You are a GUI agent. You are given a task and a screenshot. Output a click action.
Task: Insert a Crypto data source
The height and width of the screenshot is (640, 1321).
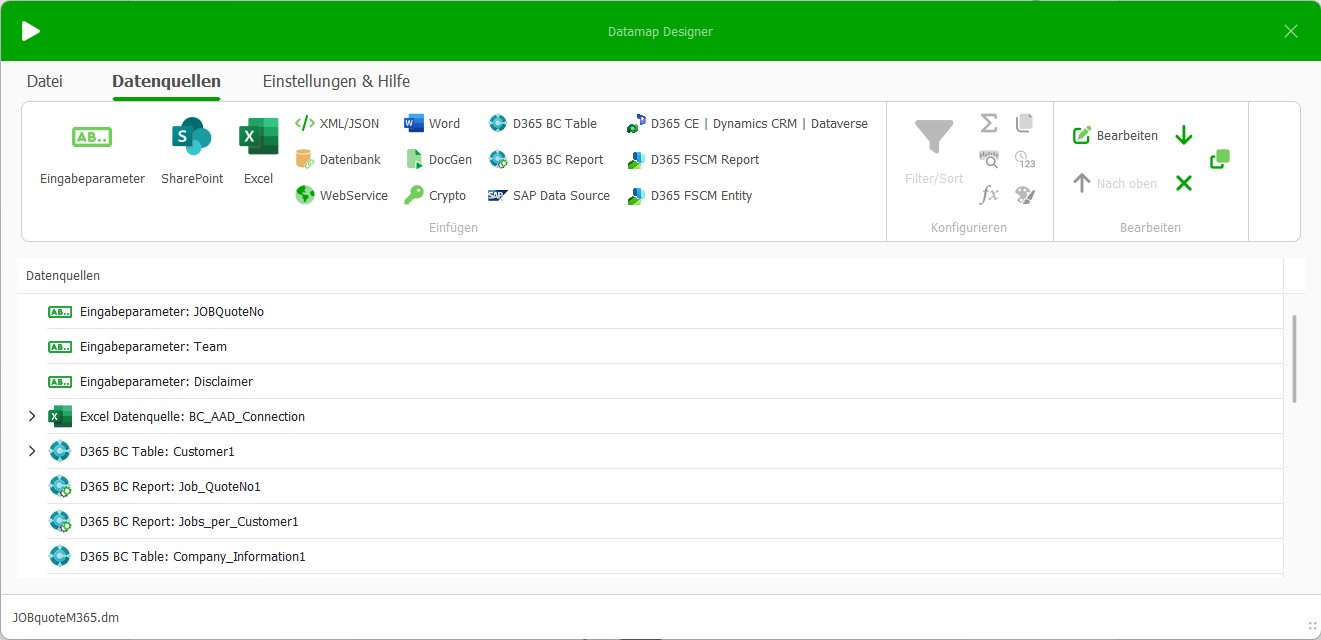click(437, 195)
